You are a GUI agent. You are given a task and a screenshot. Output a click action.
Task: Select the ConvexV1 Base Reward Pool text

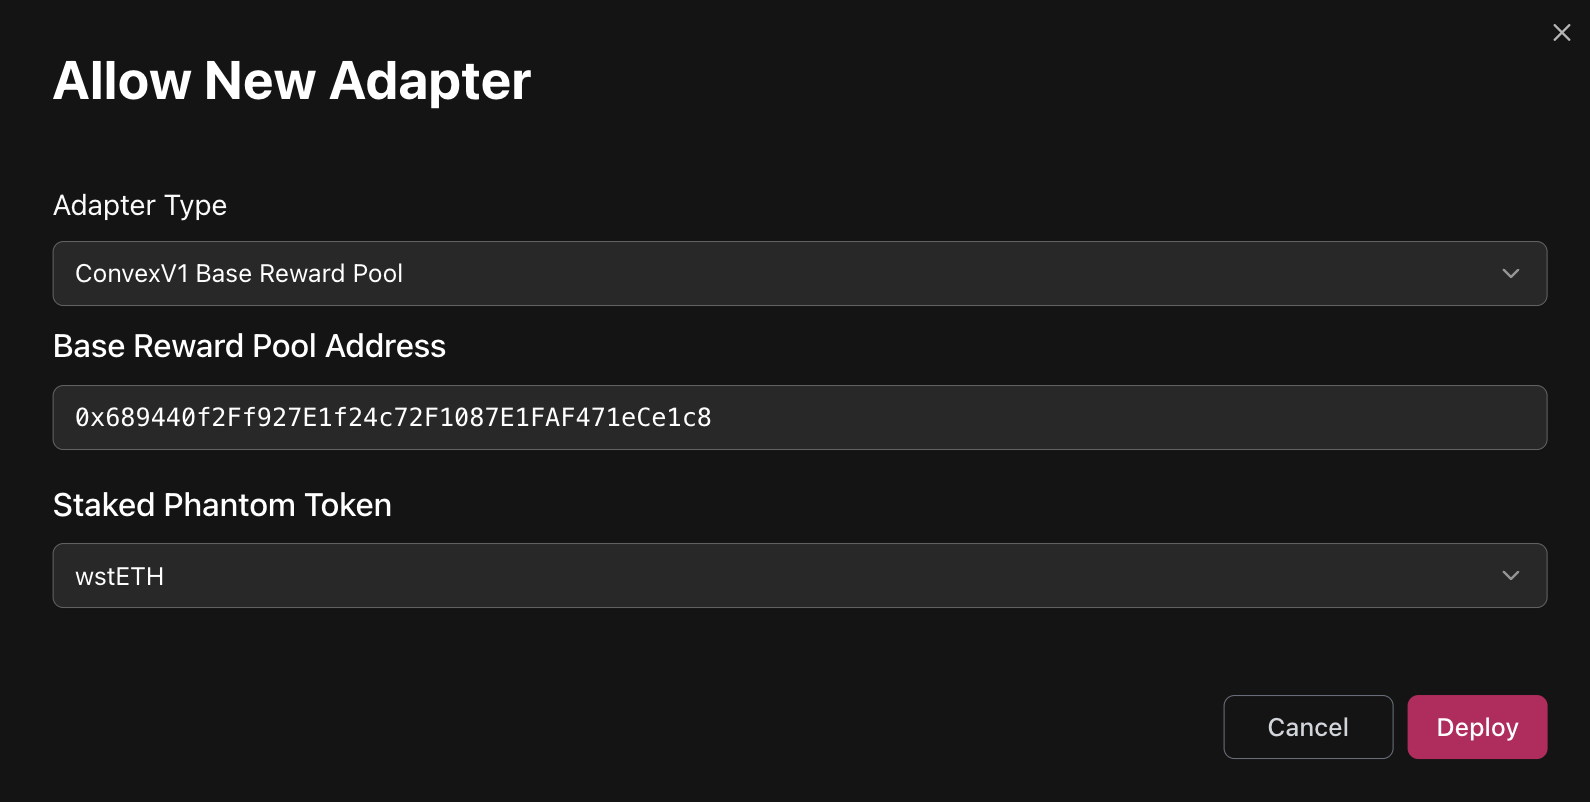239,273
